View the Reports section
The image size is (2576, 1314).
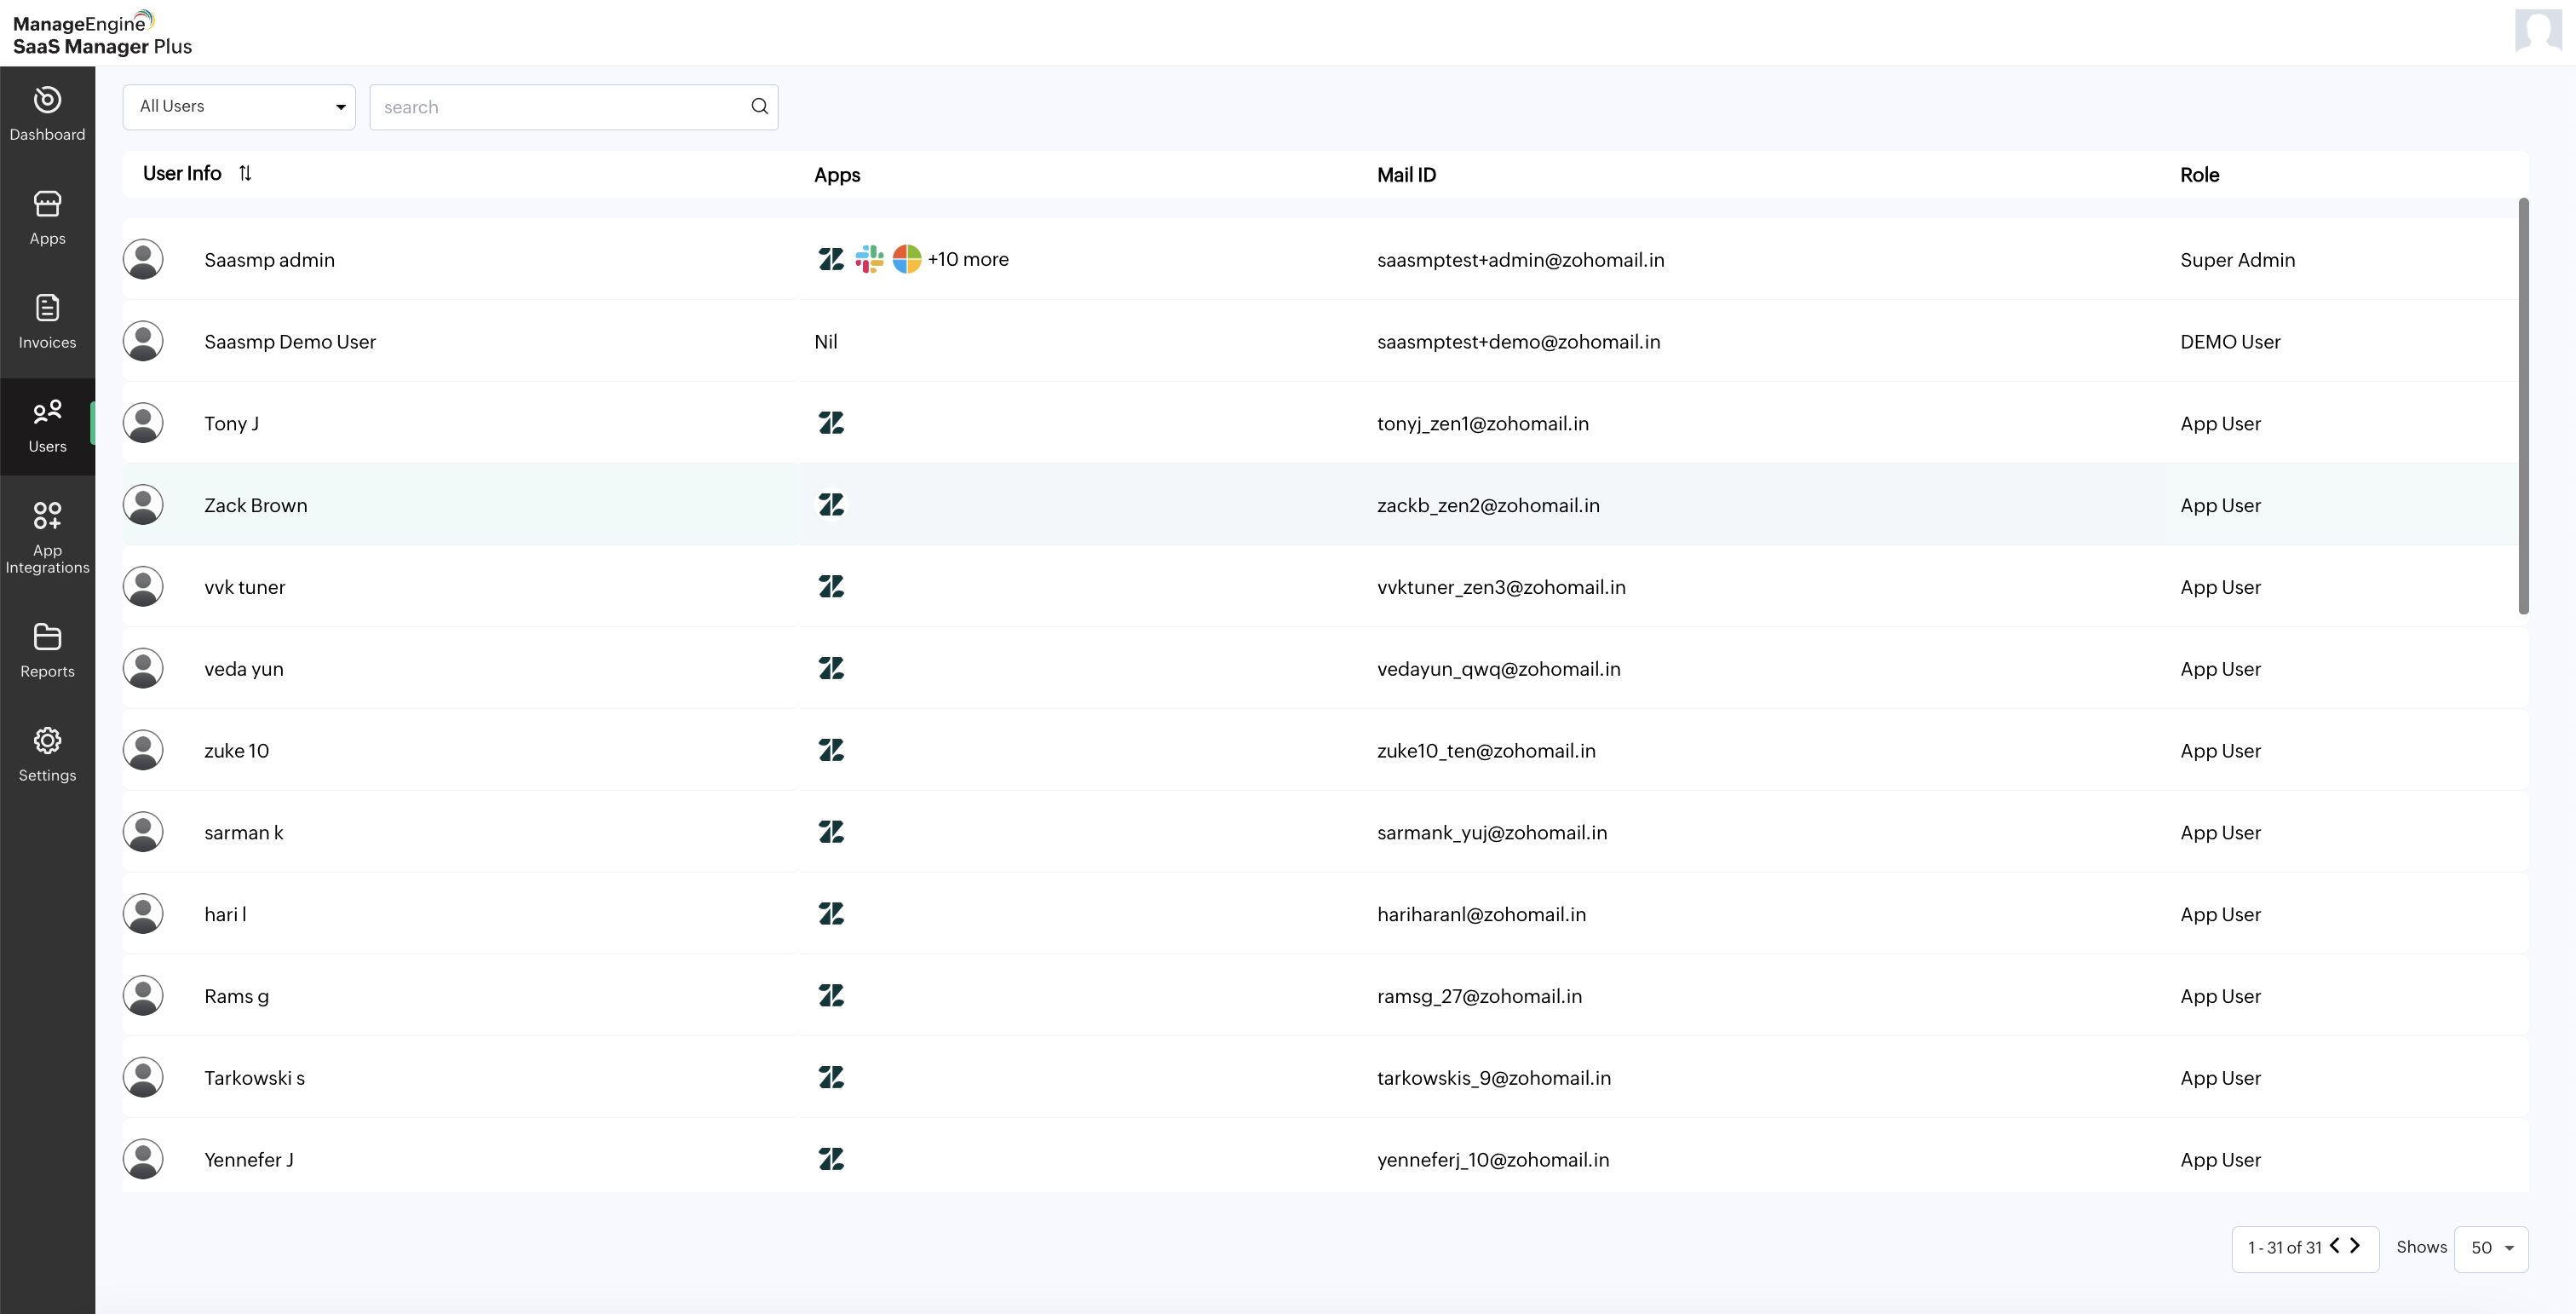click(x=47, y=649)
